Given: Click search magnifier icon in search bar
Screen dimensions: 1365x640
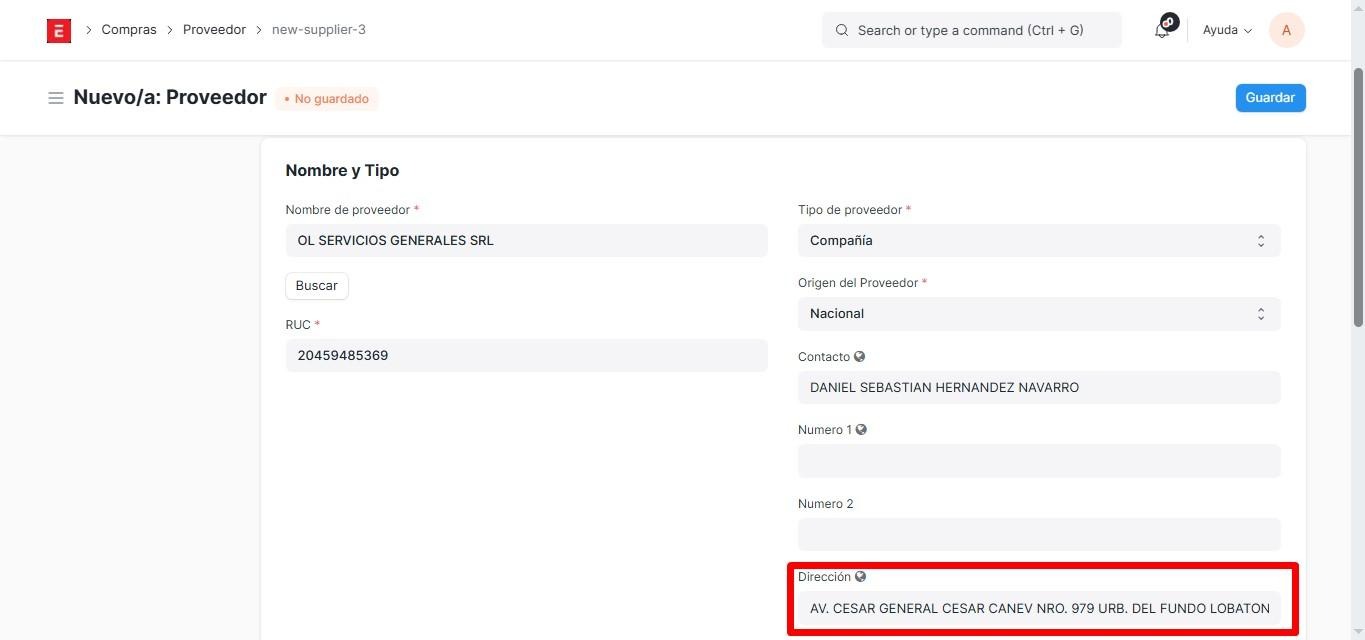Looking at the screenshot, I should pyautogui.click(x=842, y=30).
